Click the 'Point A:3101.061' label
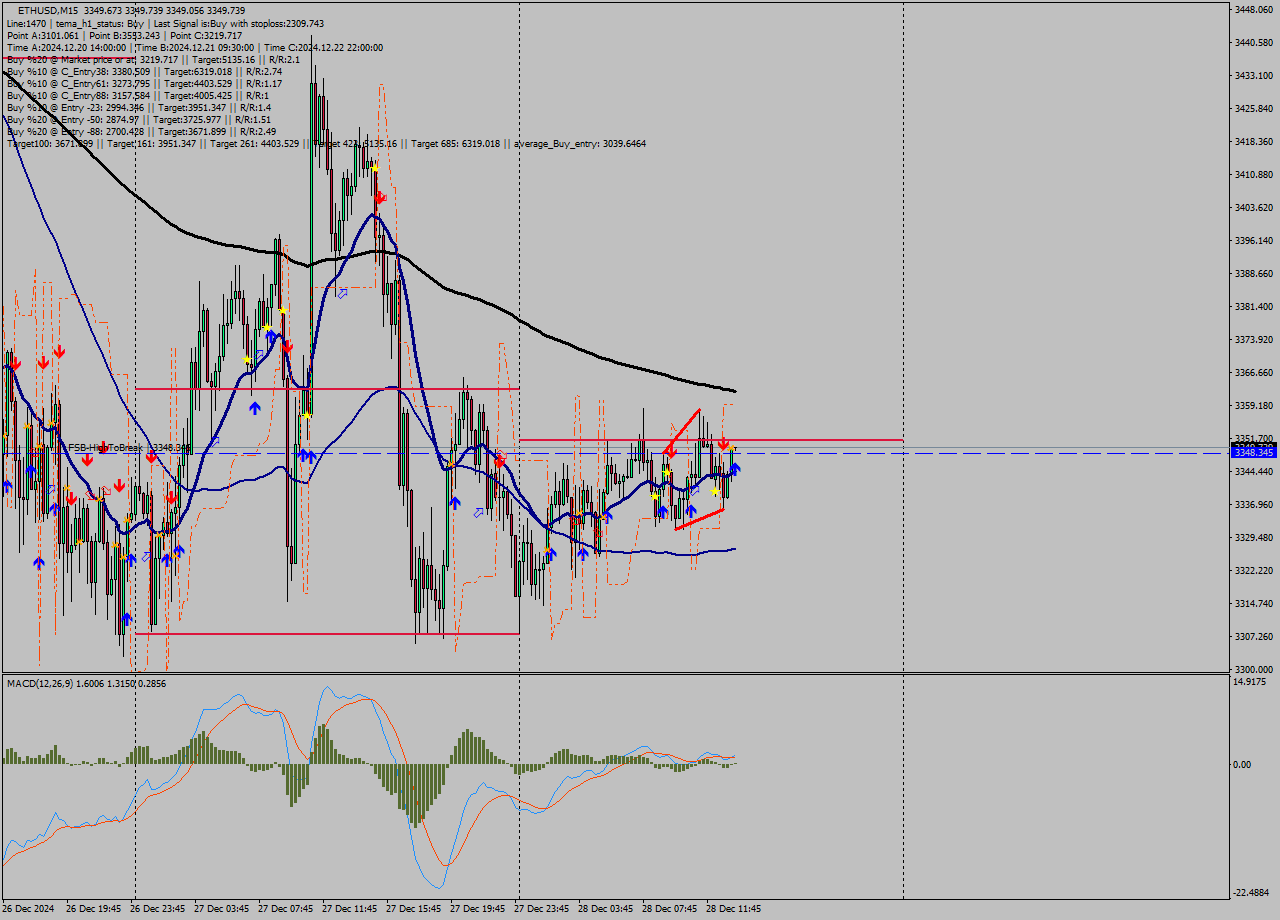 42,35
